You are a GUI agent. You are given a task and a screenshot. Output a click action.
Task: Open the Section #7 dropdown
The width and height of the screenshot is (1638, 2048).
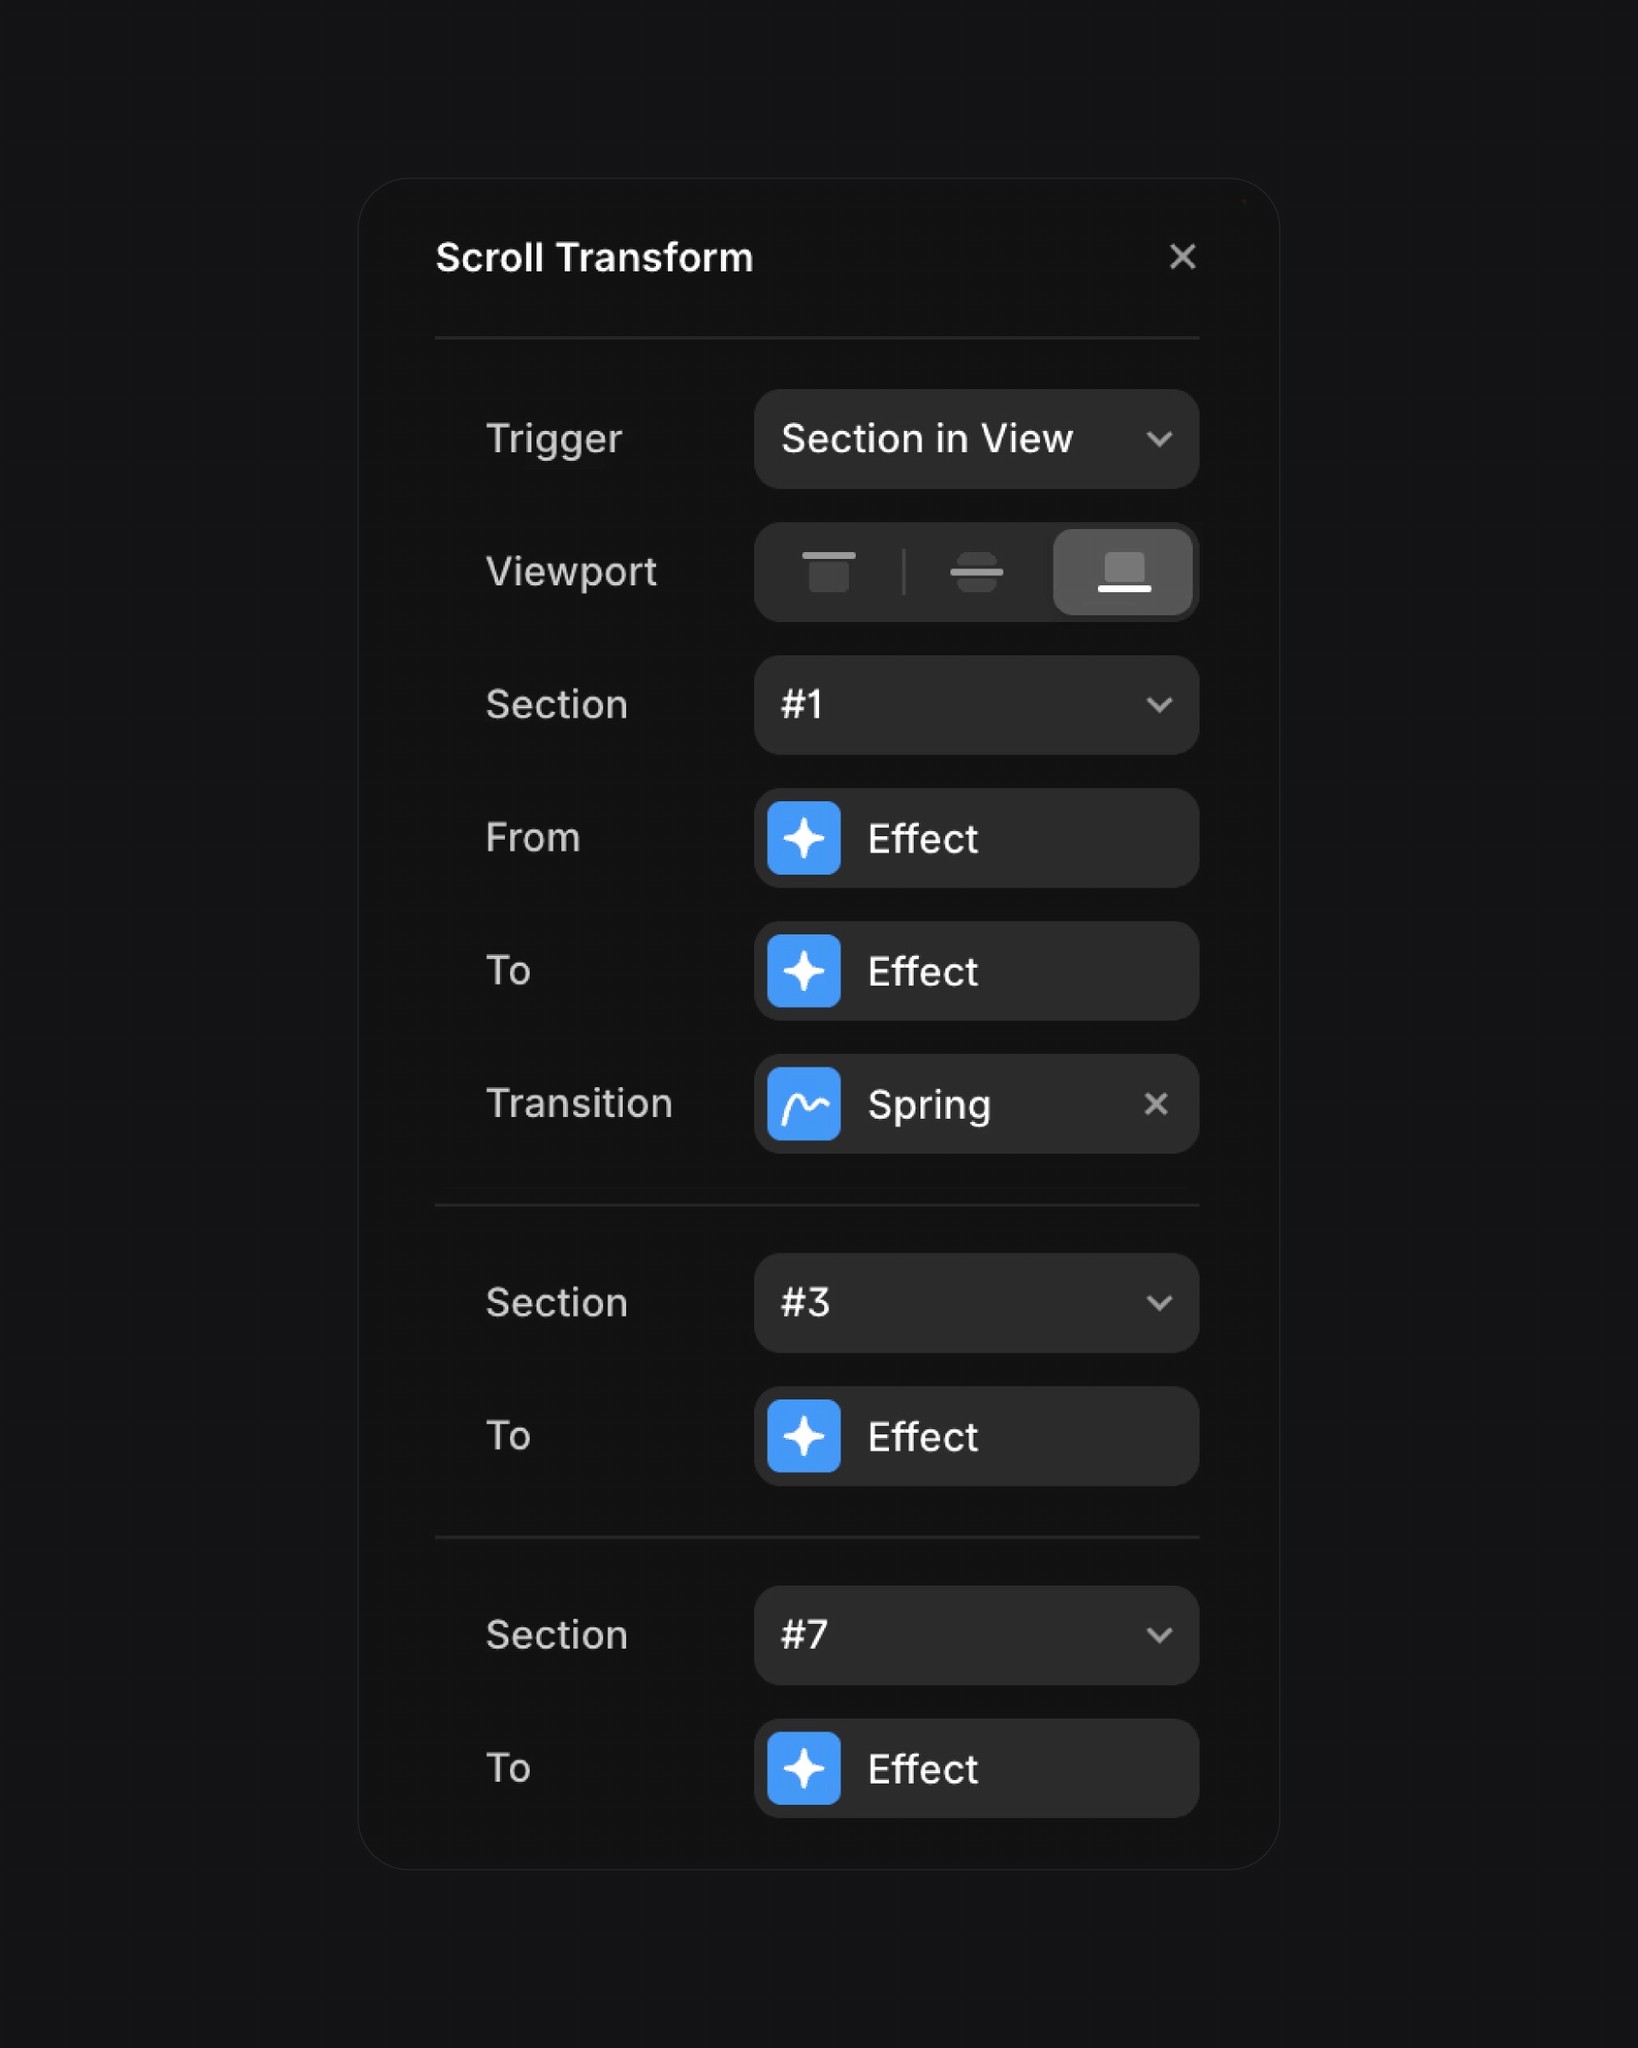975,1636
